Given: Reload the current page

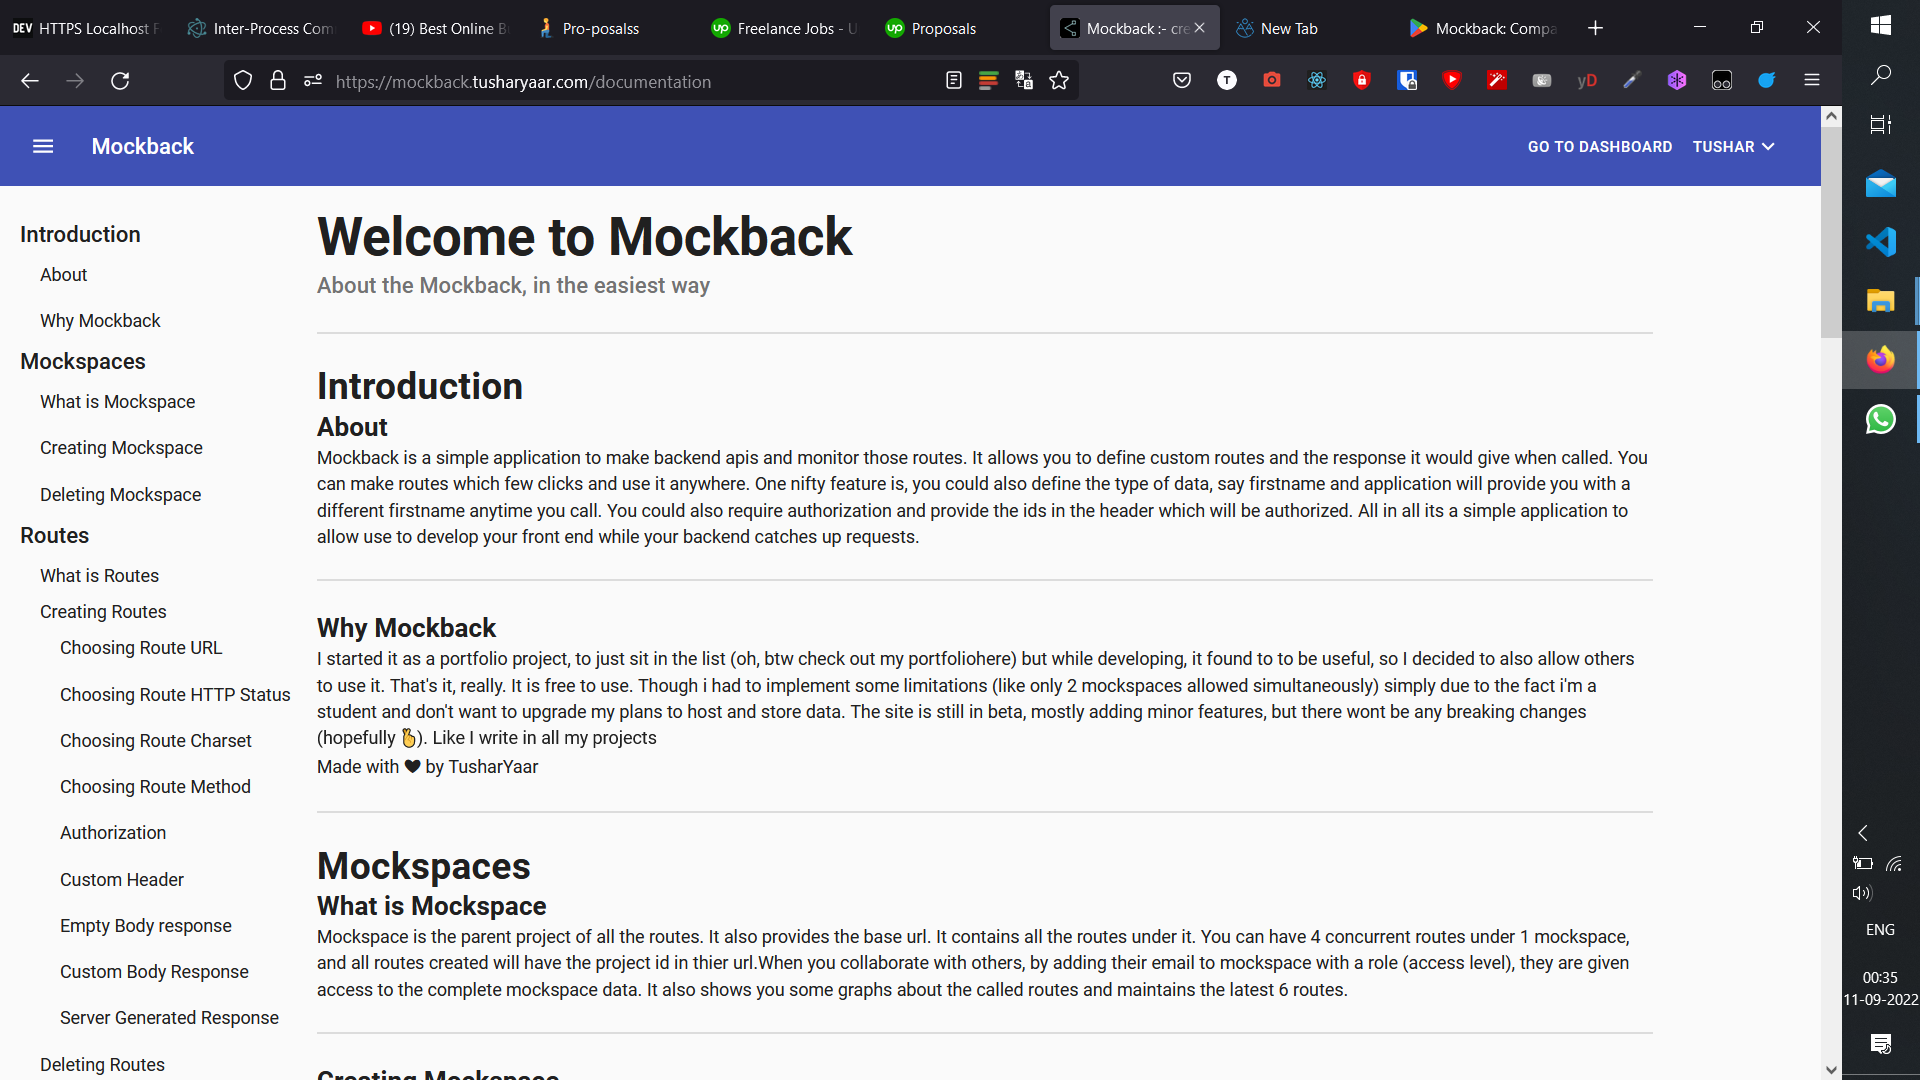Looking at the screenshot, I should 120,81.
